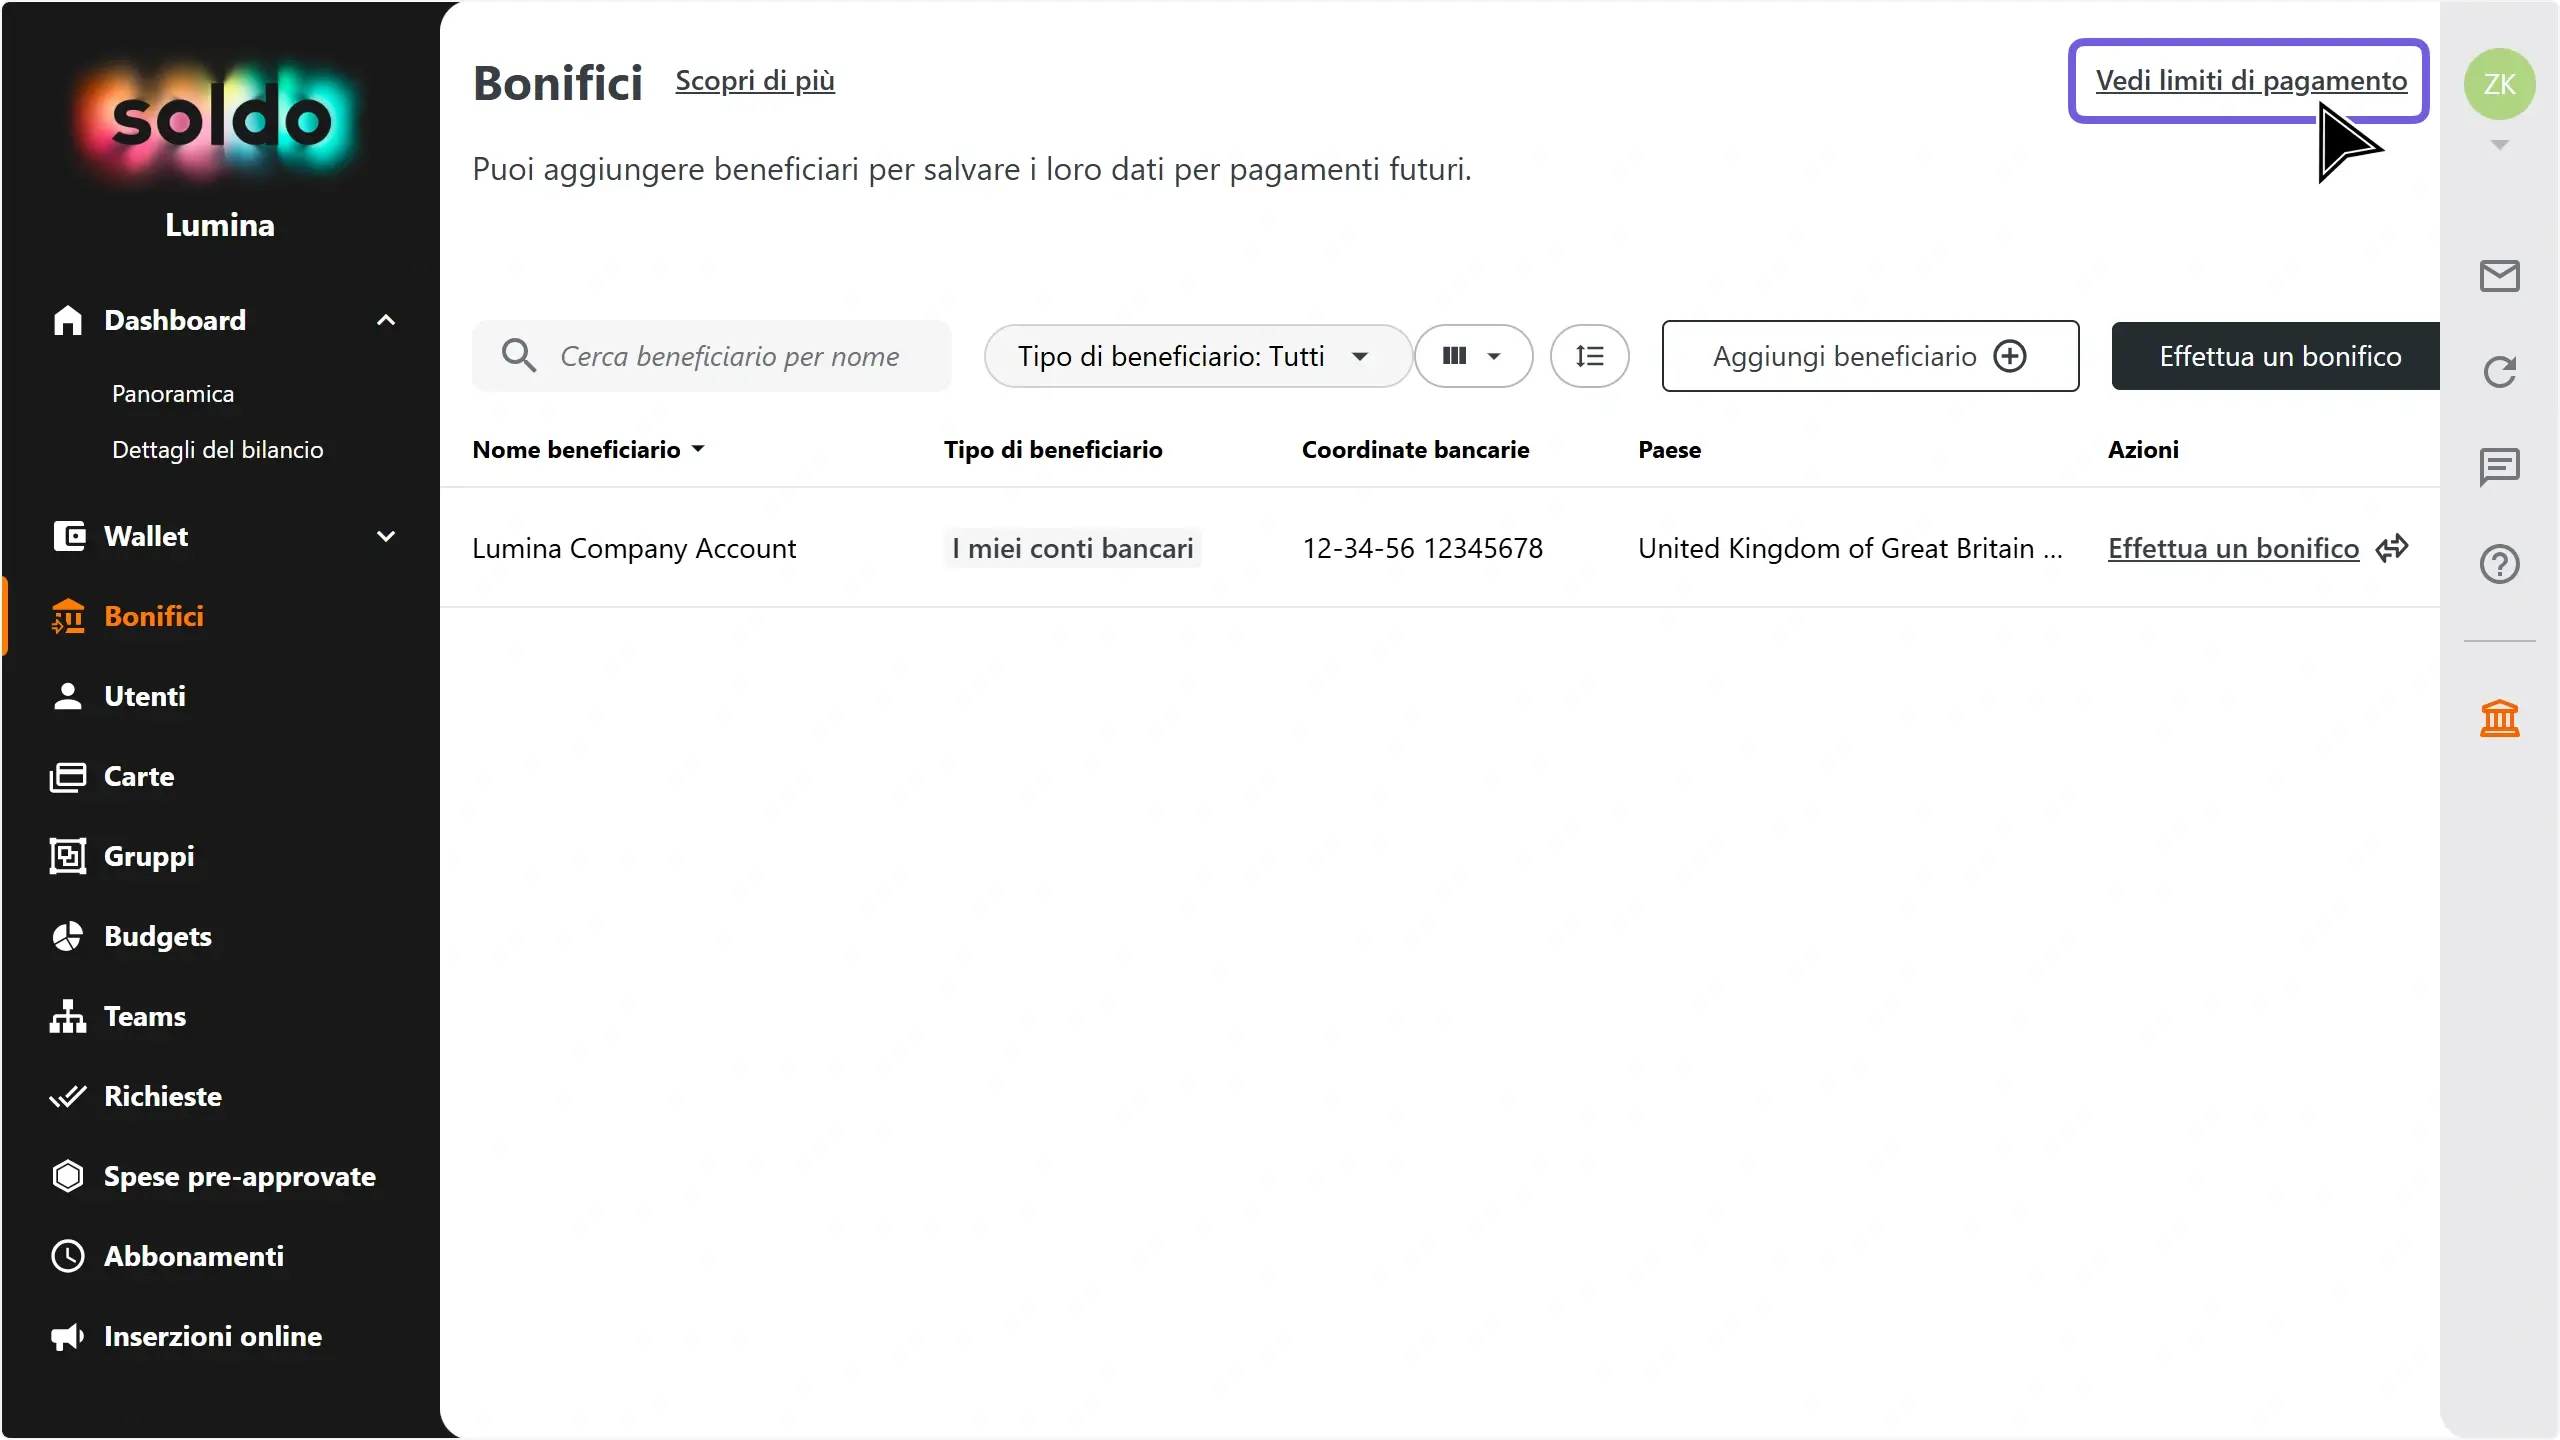Open the chat message icon
This screenshot has height=1440, width=2560.
(x=2499, y=467)
